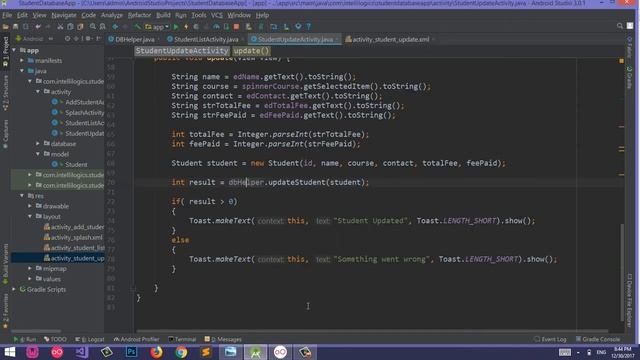Switch to the StudentListActivity.java tab

(206, 40)
